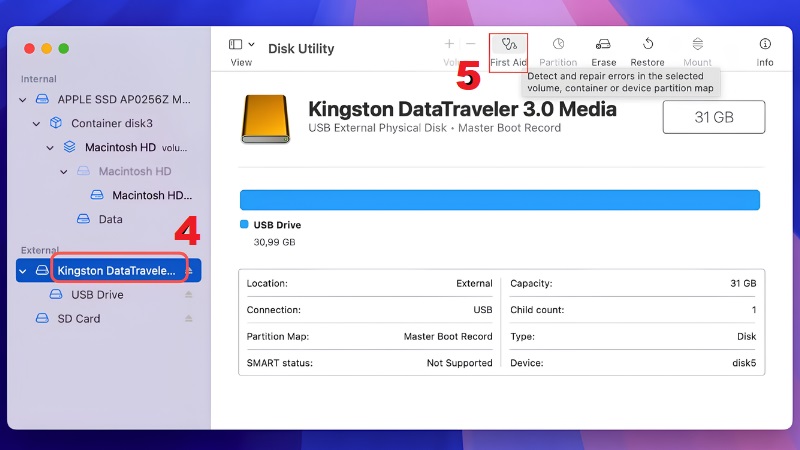Click the add volume plus icon
The image size is (800, 450).
click(449, 44)
